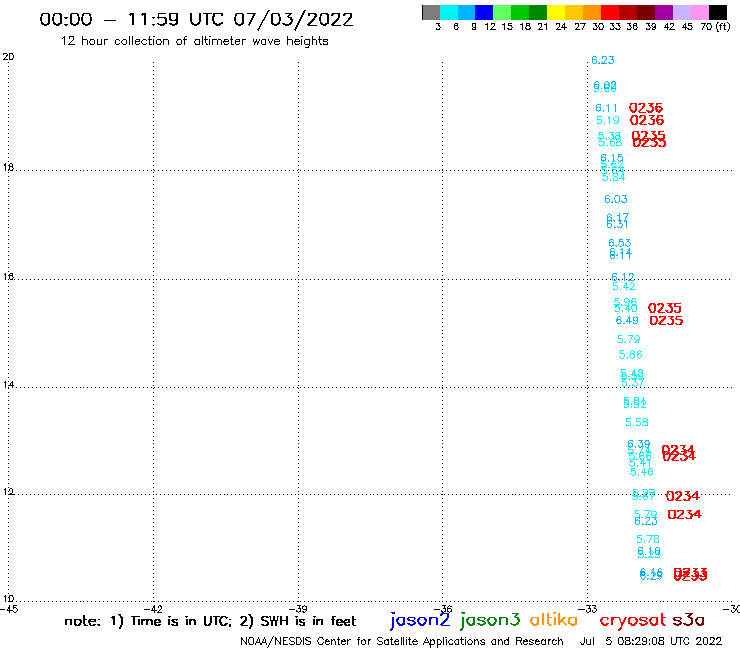
Task: Select the latitude axis label 14
Action: (8, 385)
